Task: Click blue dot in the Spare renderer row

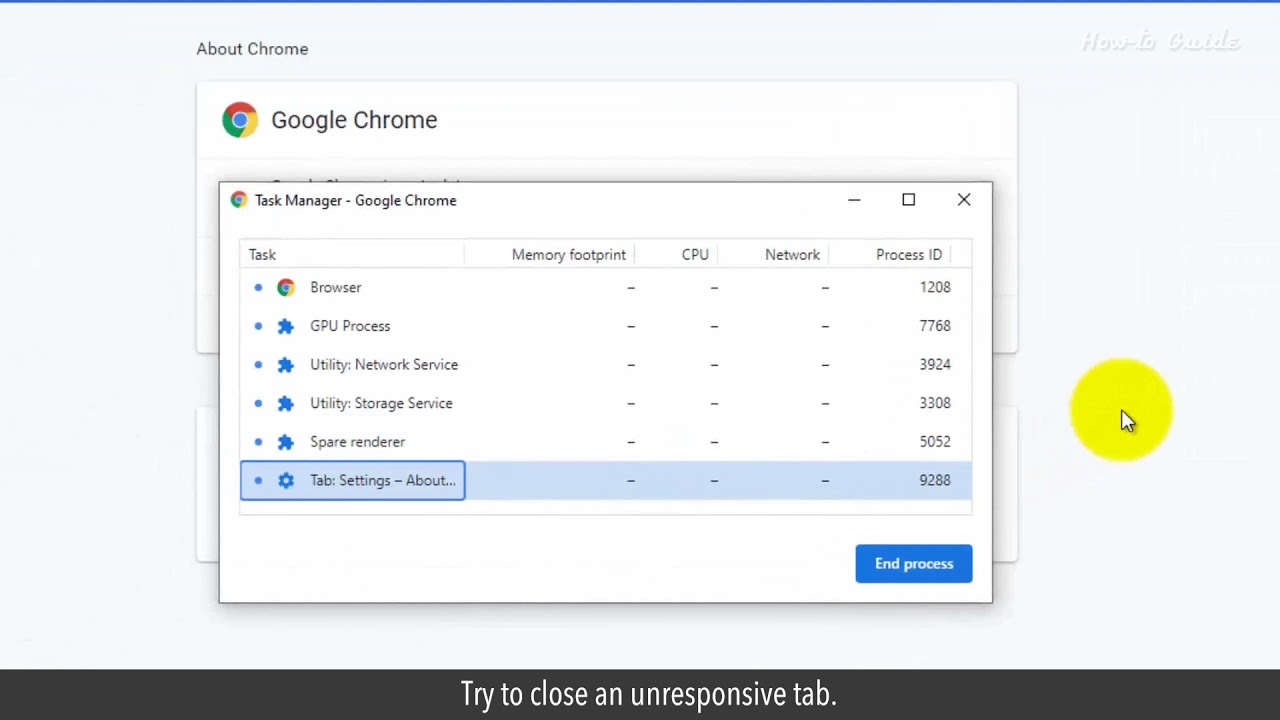Action: [x=258, y=442]
